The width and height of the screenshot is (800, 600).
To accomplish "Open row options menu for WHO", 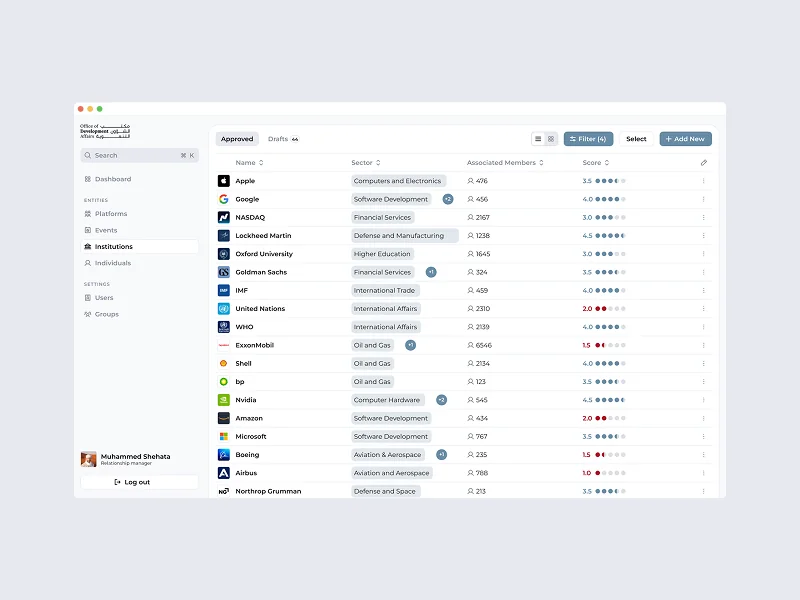I will pyautogui.click(x=704, y=327).
